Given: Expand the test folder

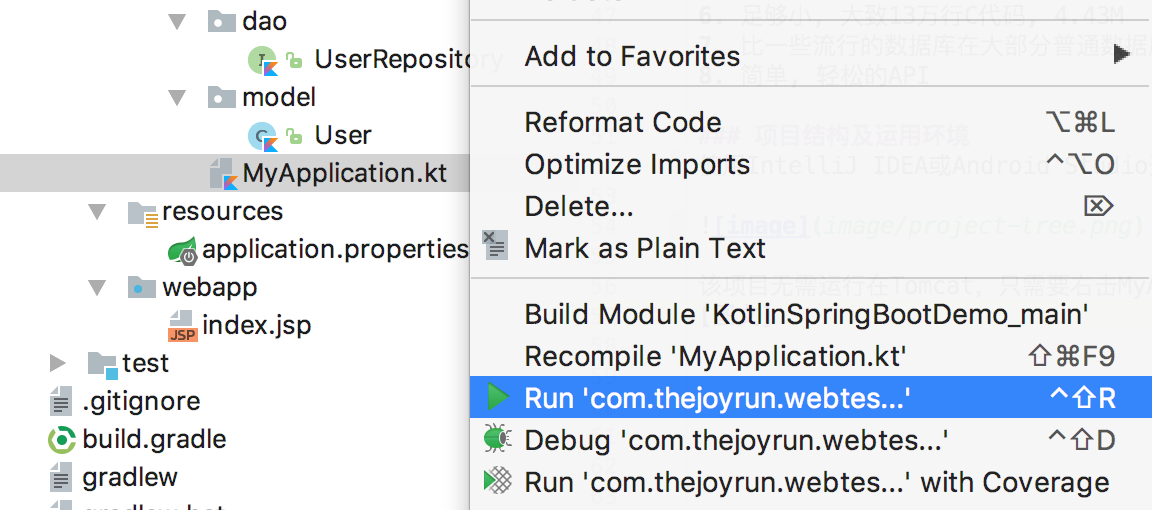Looking at the screenshot, I should [58, 363].
